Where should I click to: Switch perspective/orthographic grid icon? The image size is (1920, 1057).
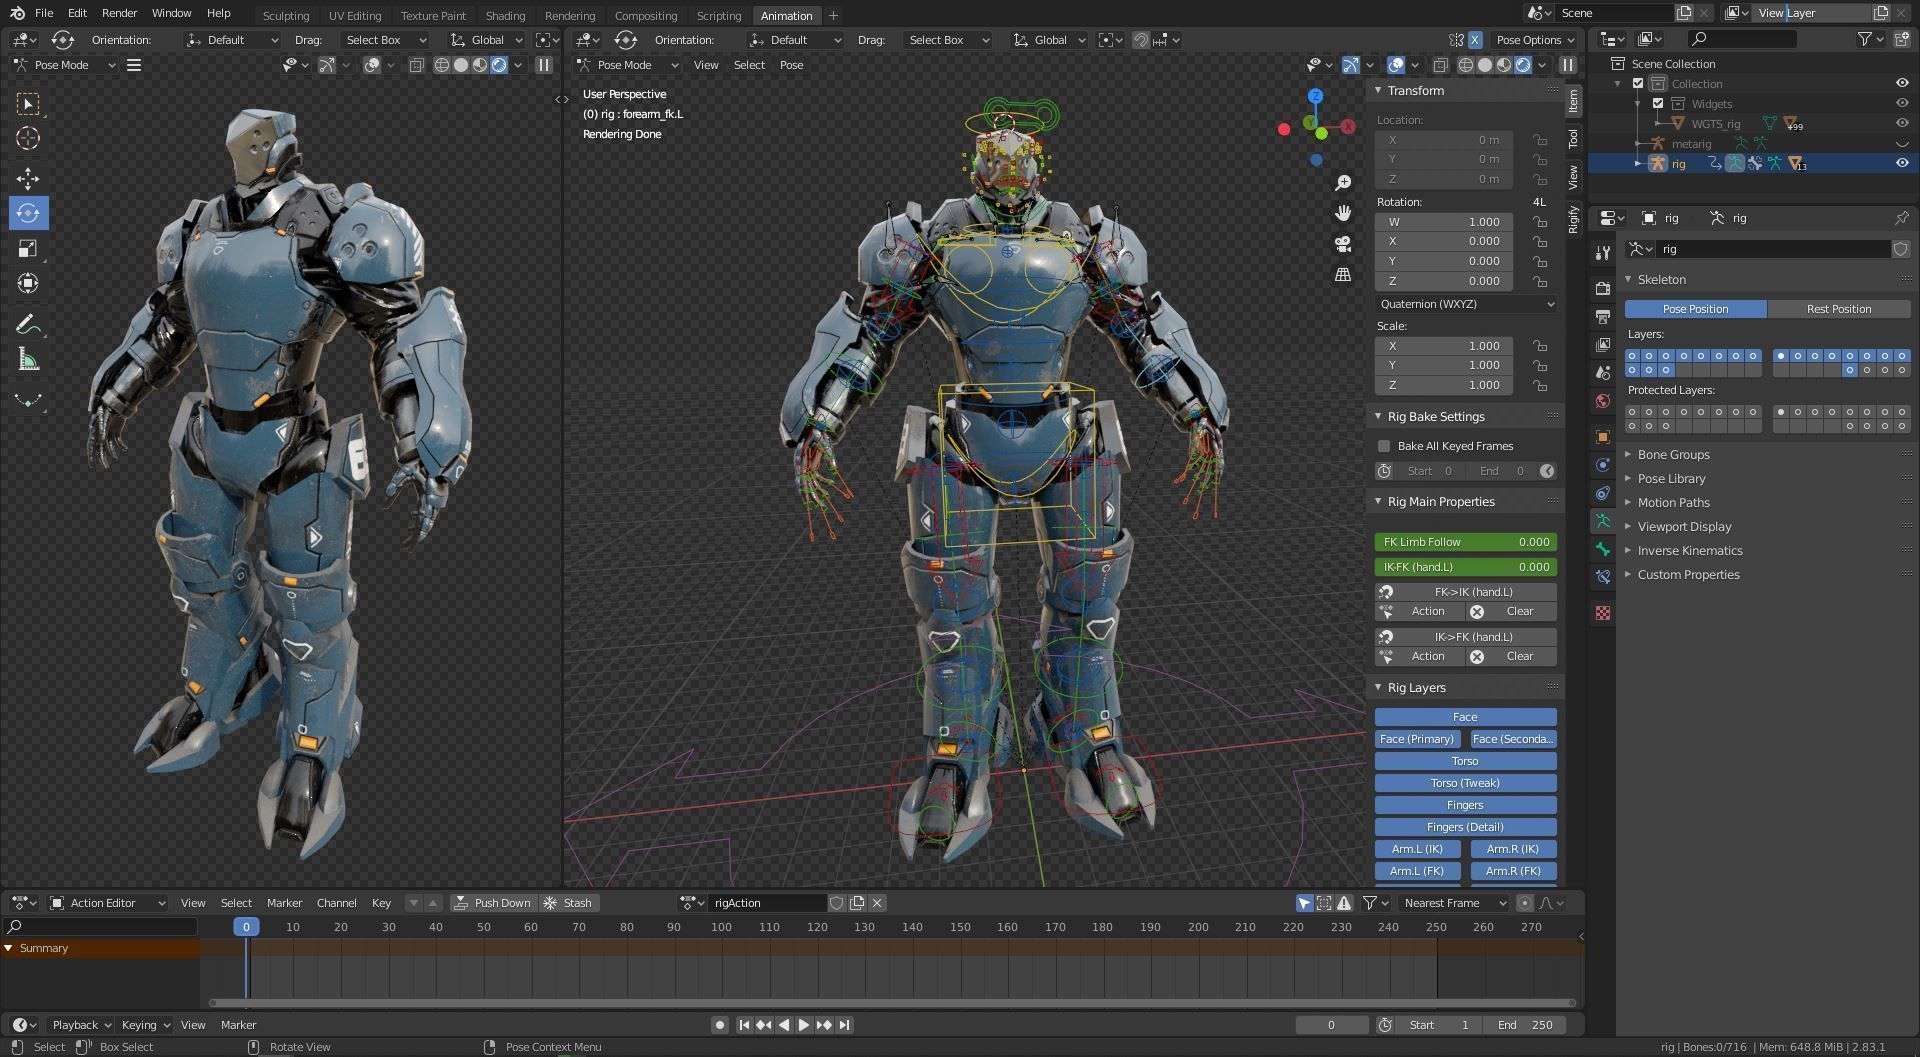[x=1343, y=274]
